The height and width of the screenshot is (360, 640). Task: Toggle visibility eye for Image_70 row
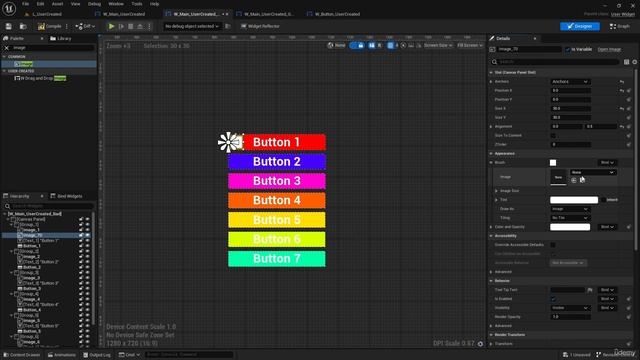pyautogui.click(x=87, y=235)
